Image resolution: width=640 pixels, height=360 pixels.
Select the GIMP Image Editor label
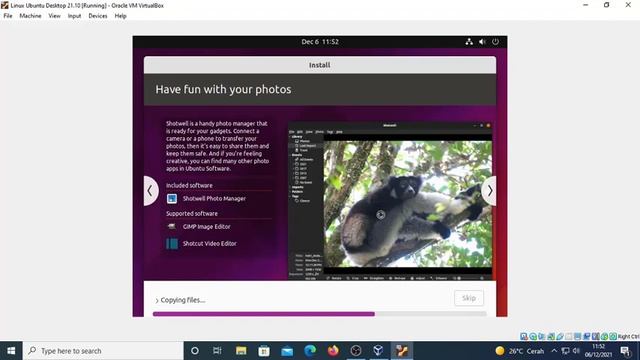(207, 227)
